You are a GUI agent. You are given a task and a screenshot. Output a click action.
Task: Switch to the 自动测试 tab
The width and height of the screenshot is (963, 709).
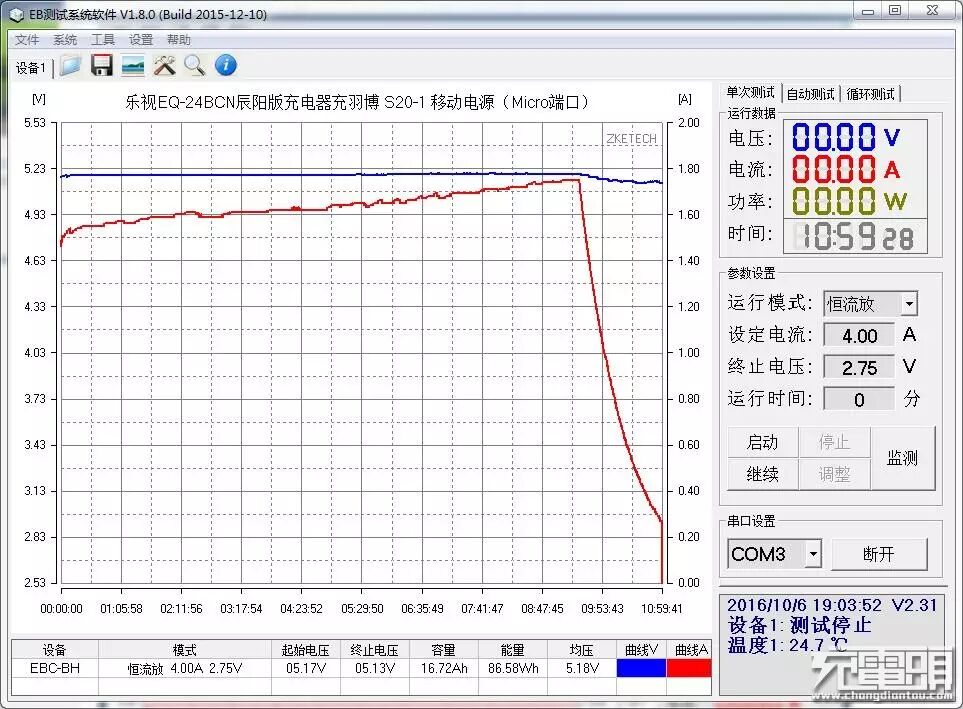[810, 94]
